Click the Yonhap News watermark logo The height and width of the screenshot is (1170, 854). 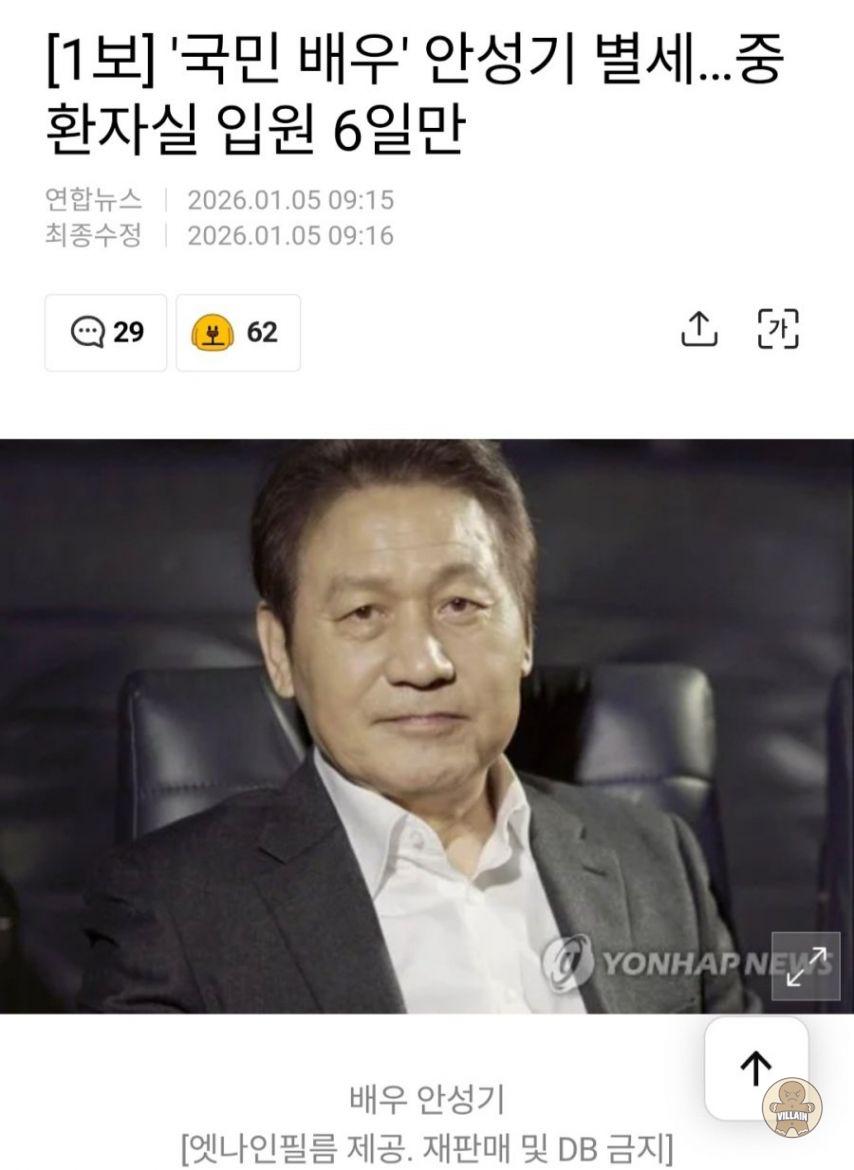click(686, 963)
